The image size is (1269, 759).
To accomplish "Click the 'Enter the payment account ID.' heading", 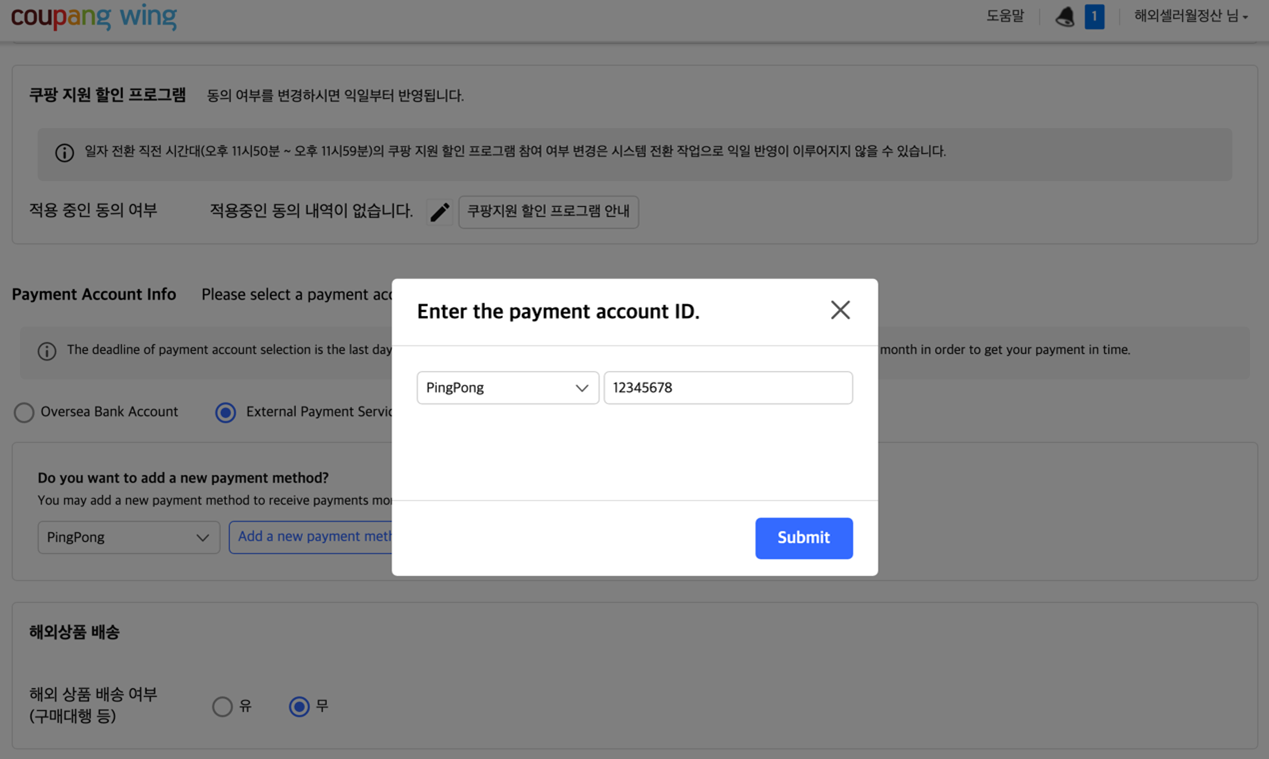I will pos(558,311).
